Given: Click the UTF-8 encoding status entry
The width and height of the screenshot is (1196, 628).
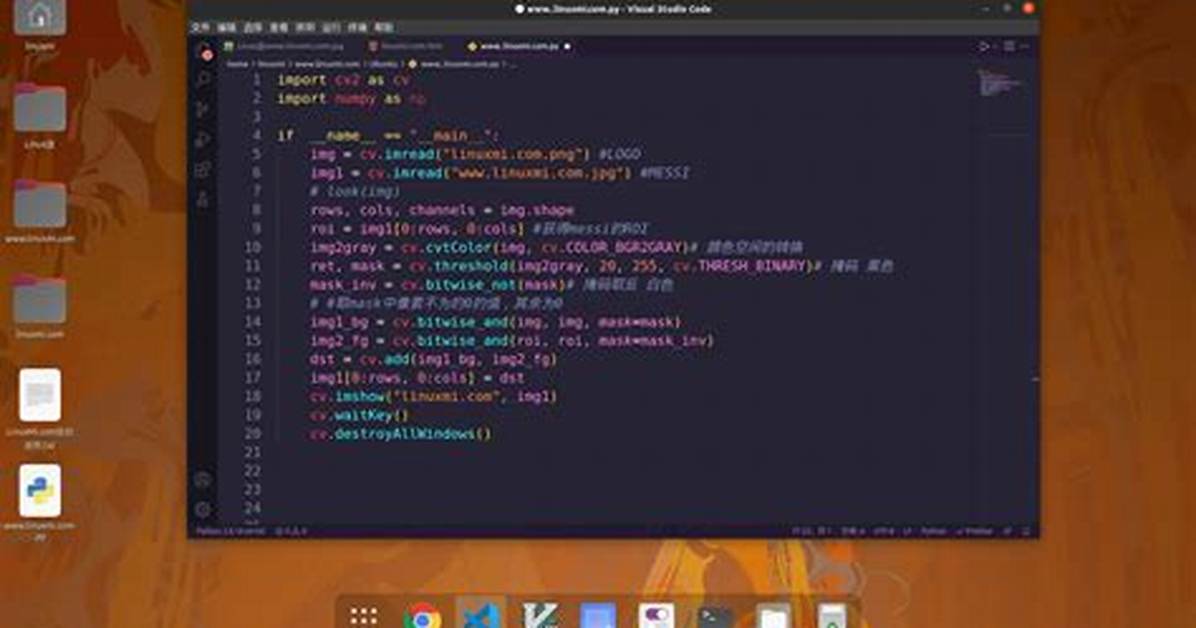Looking at the screenshot, I should click(883, 531).
